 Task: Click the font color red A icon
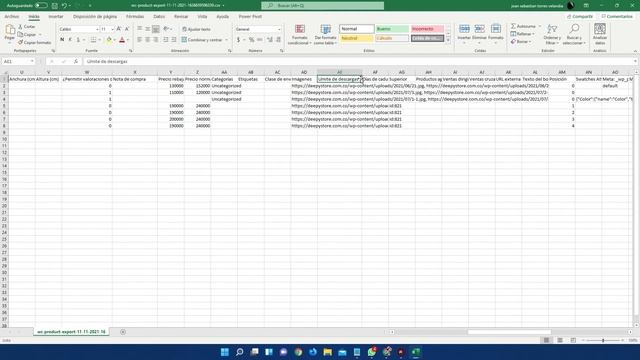[x=122, y=40]
